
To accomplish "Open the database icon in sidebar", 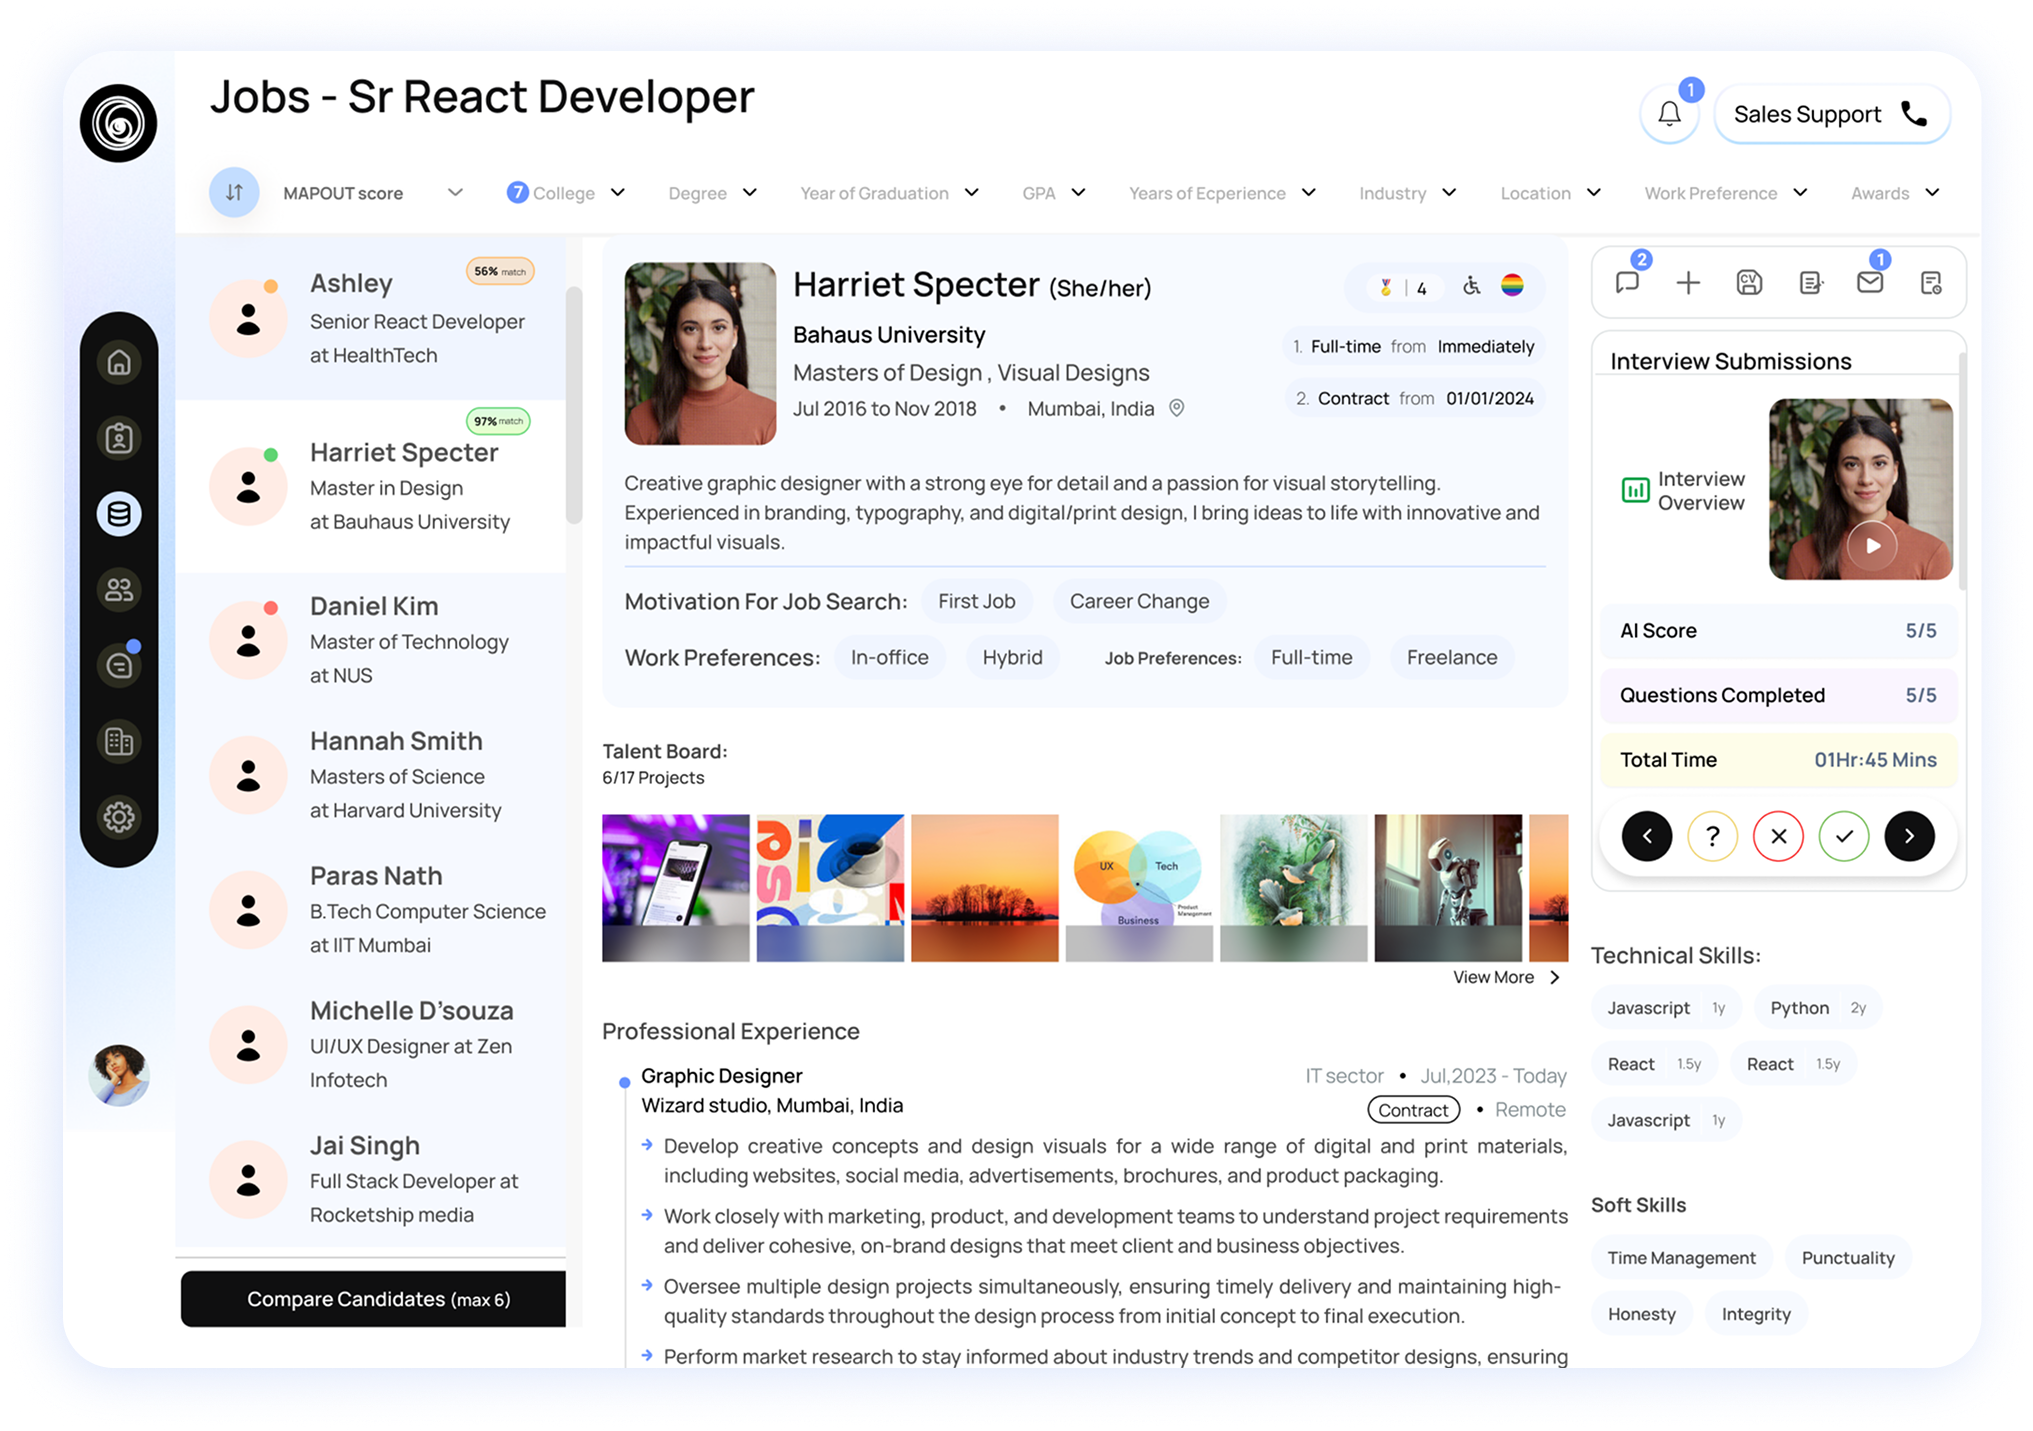I will coord(119,514).
